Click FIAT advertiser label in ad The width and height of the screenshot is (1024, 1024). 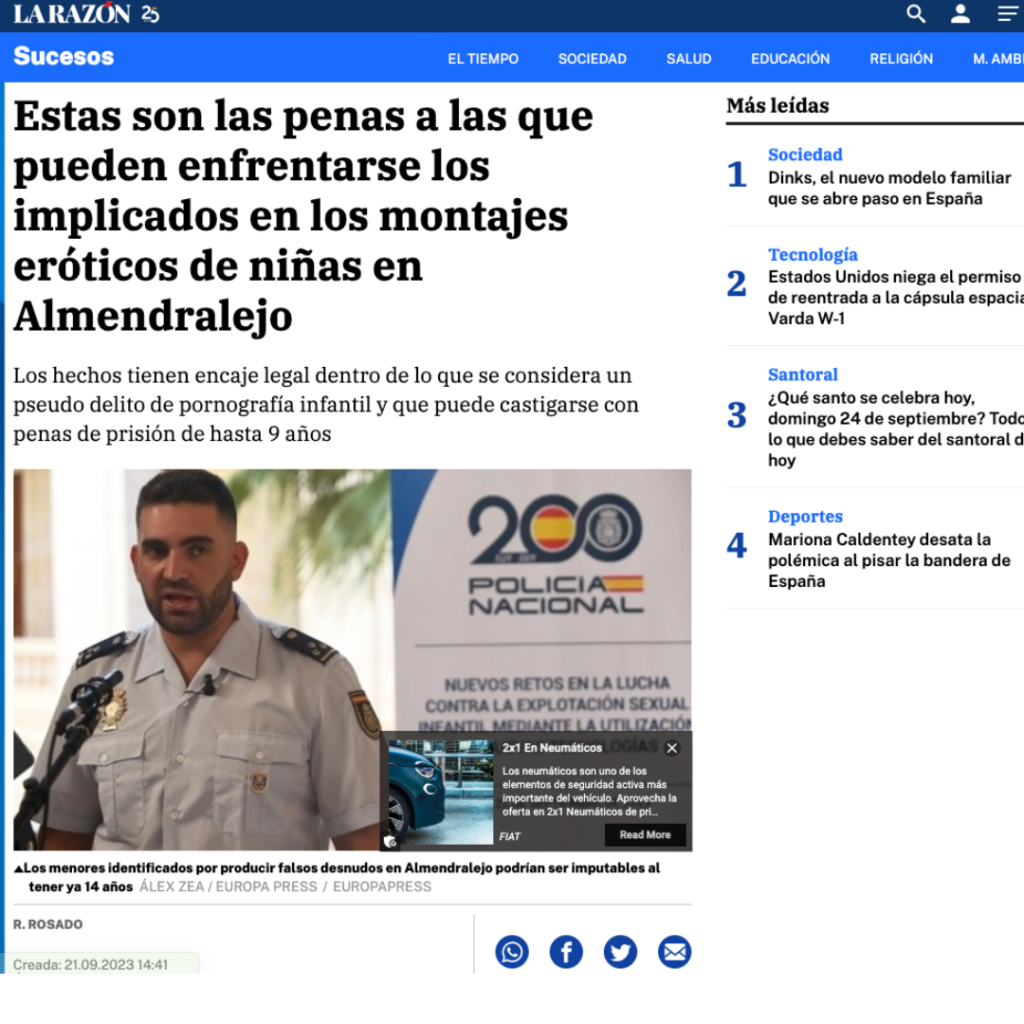click(x=509, y=836)
